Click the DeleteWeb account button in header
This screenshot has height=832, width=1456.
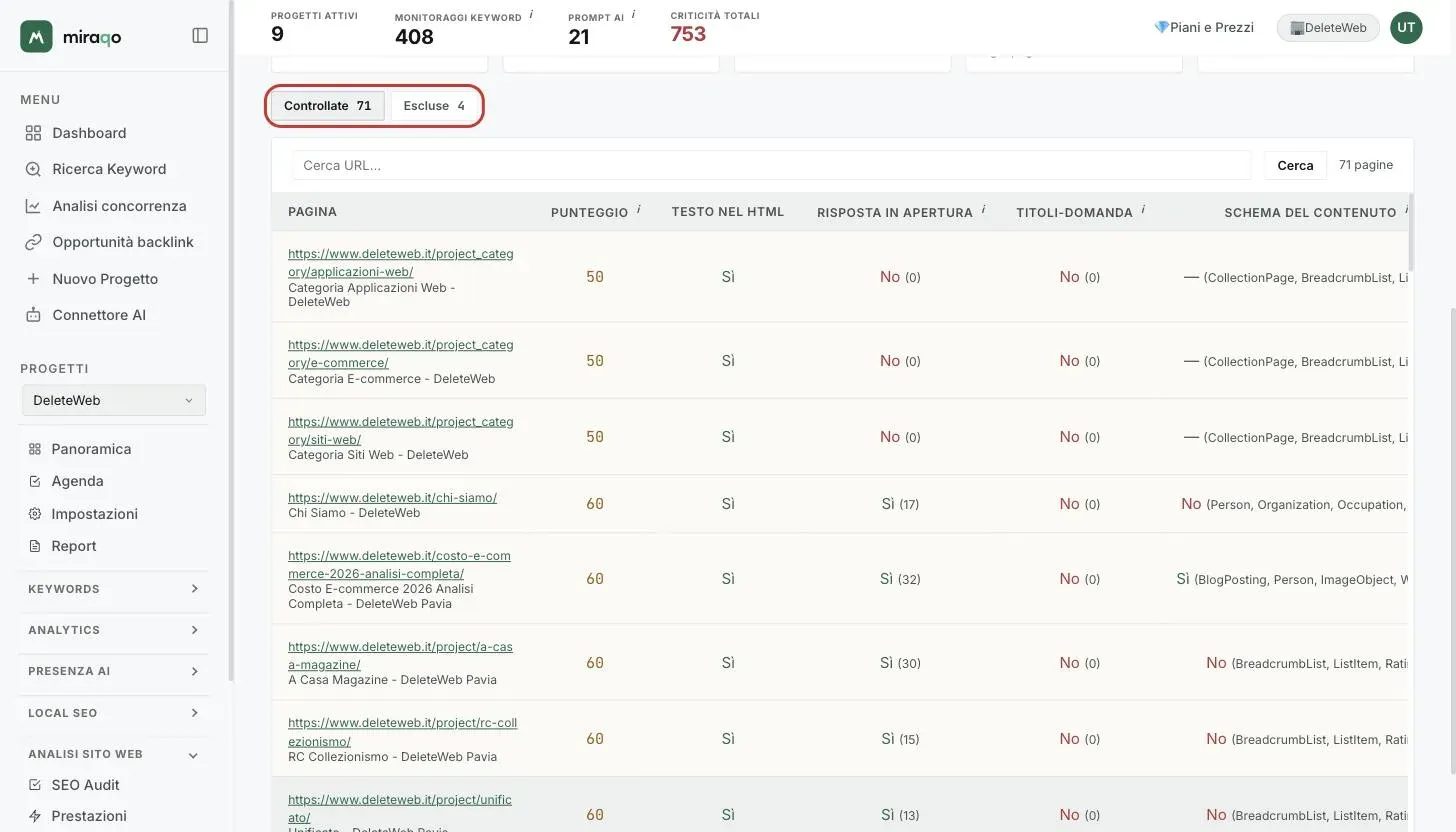1328,28
